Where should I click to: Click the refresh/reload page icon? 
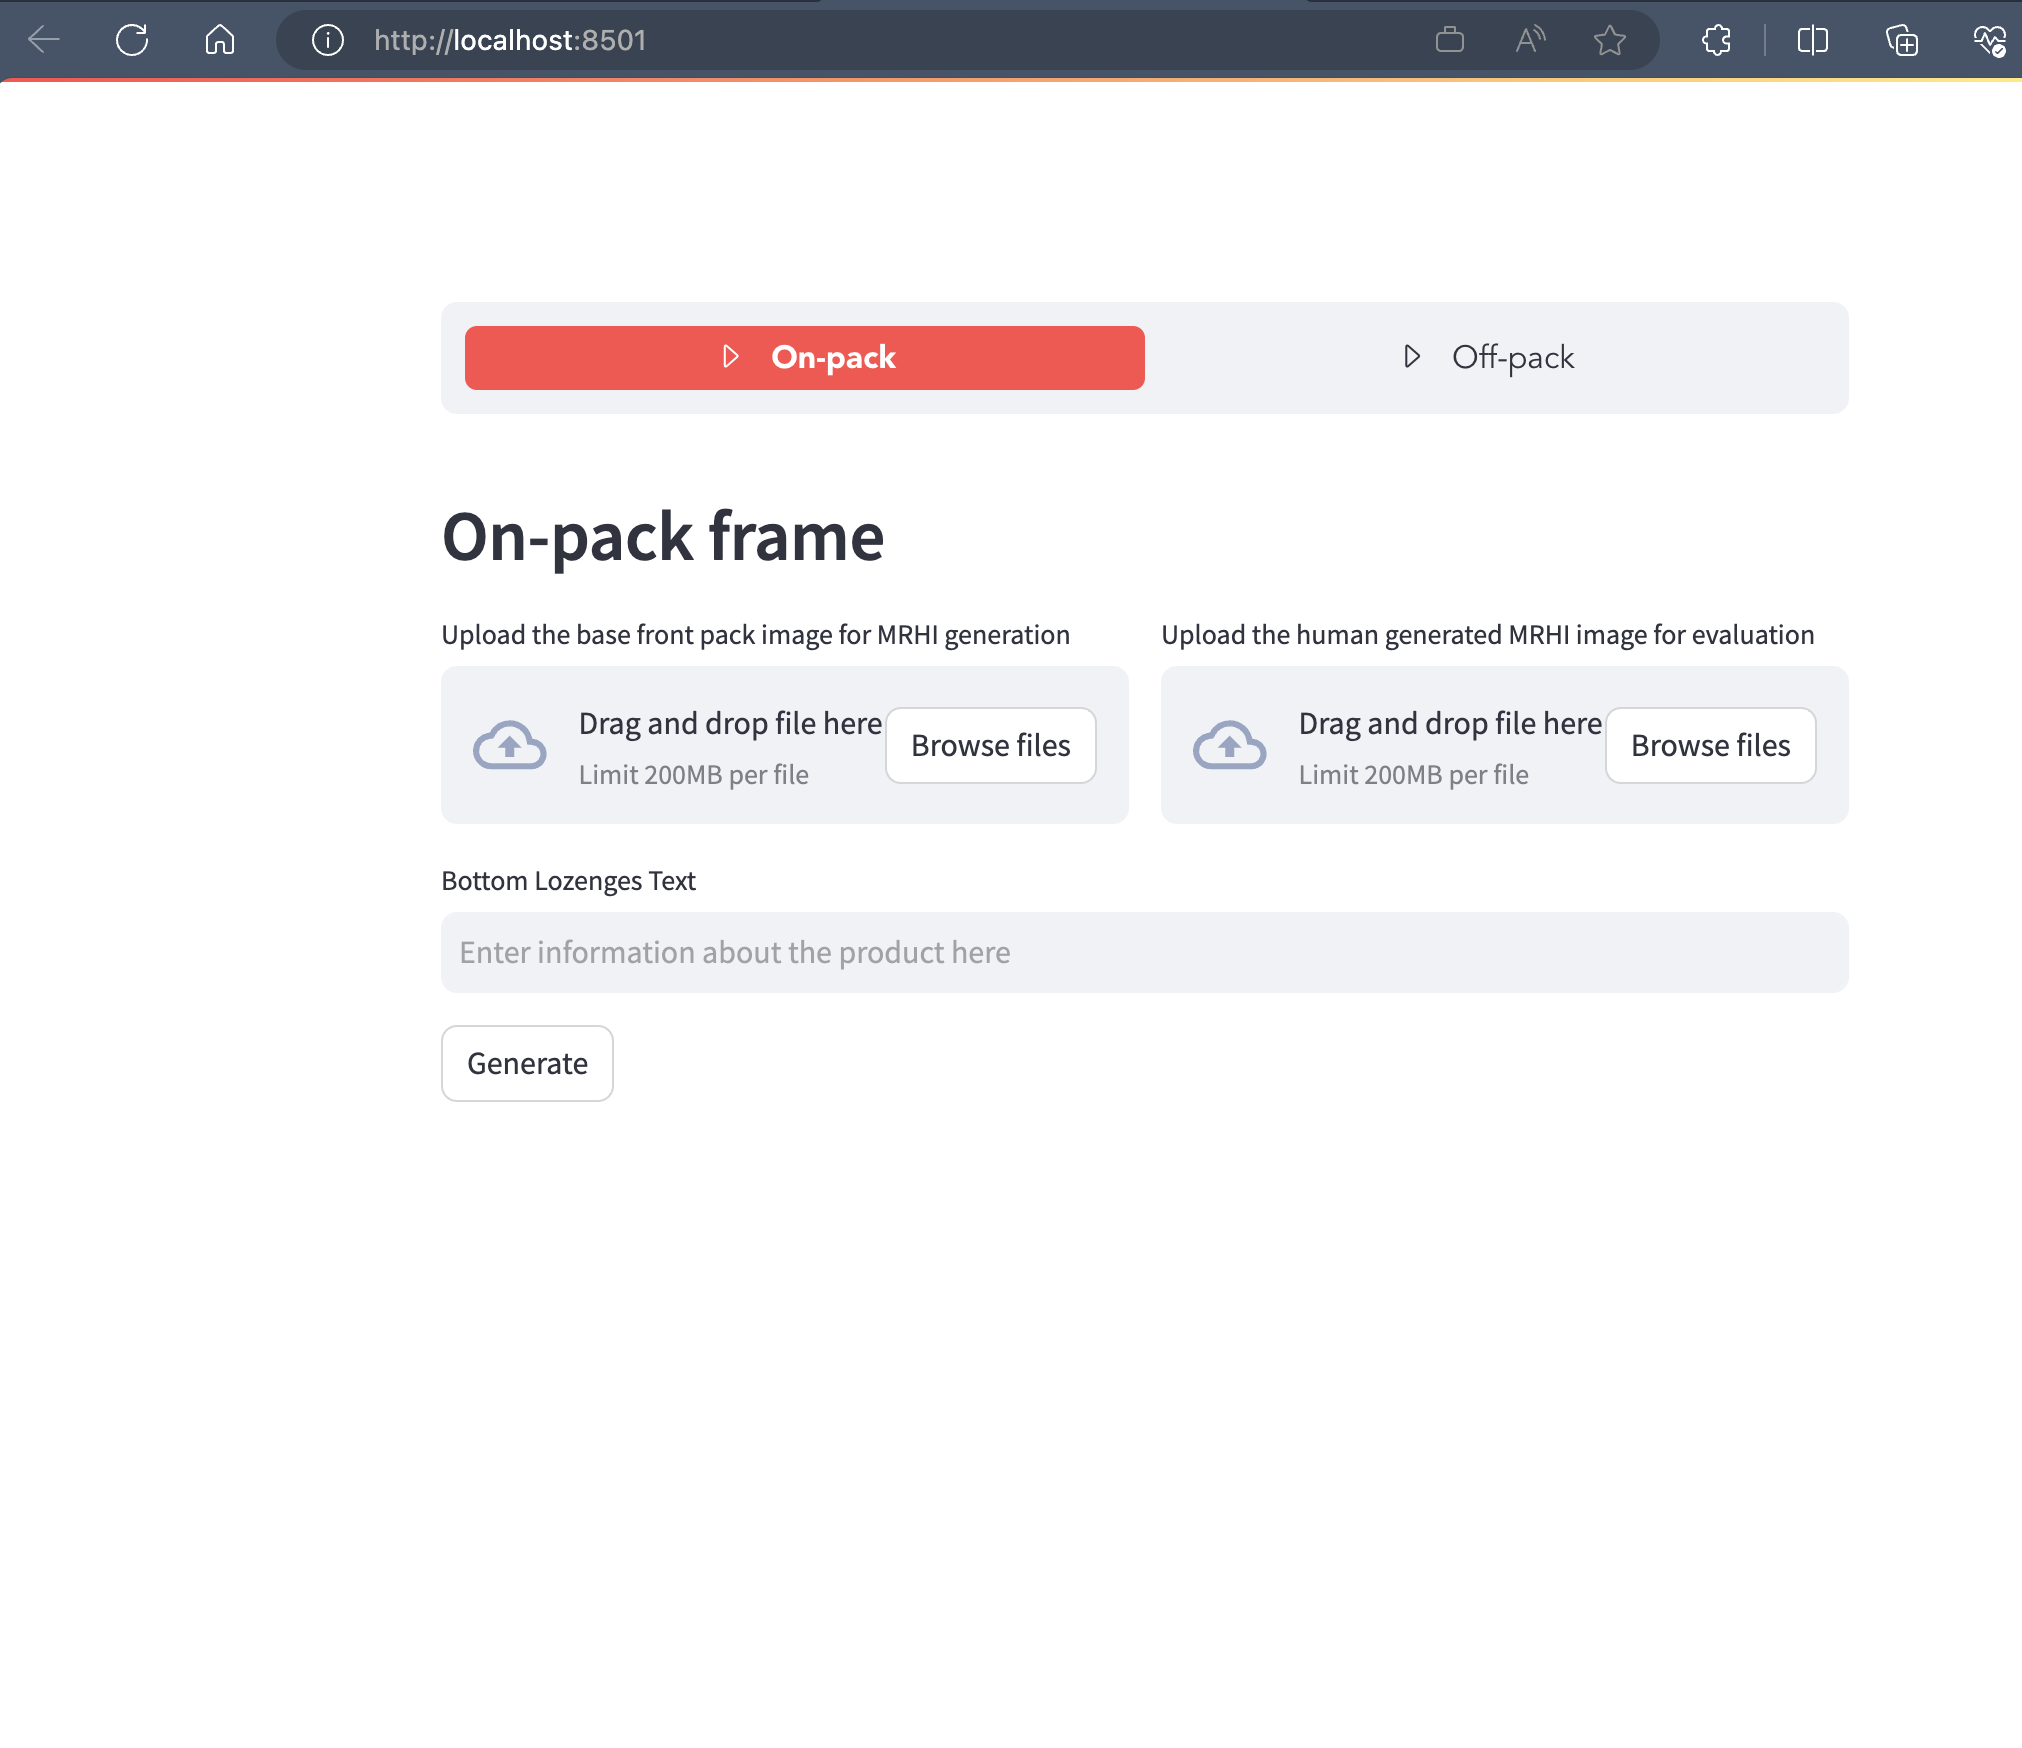tap(132, 40)
